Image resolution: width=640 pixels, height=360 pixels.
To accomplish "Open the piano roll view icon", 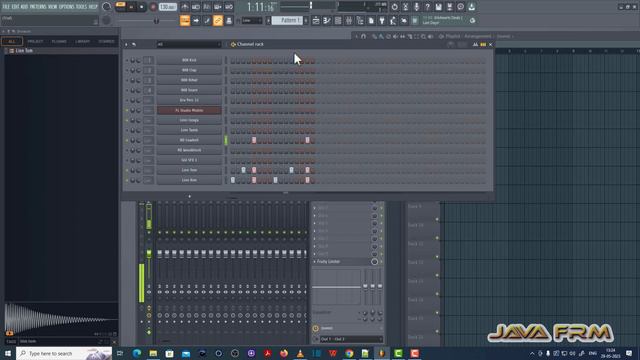I will point(327,20).
